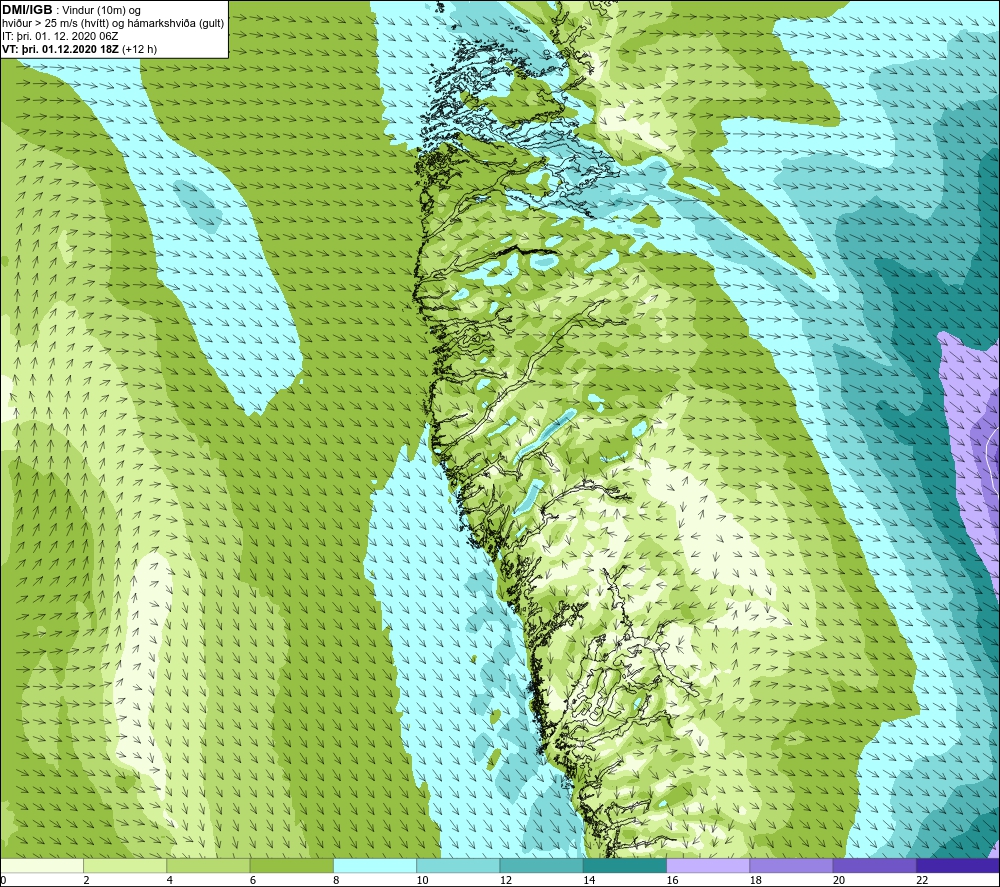The height and width of the screenshot is (887, 1000).
Task: Click the scale label '6'
Action: tap(253, 881)
